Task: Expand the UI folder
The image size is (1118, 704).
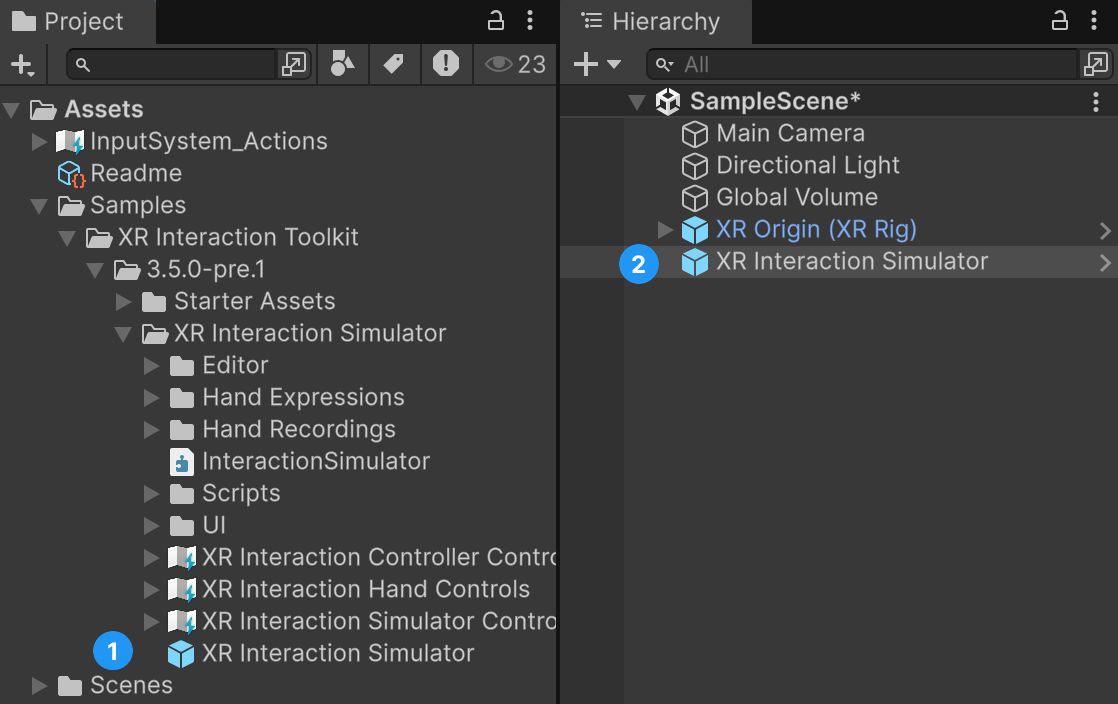Action: (x=152, y=526)
